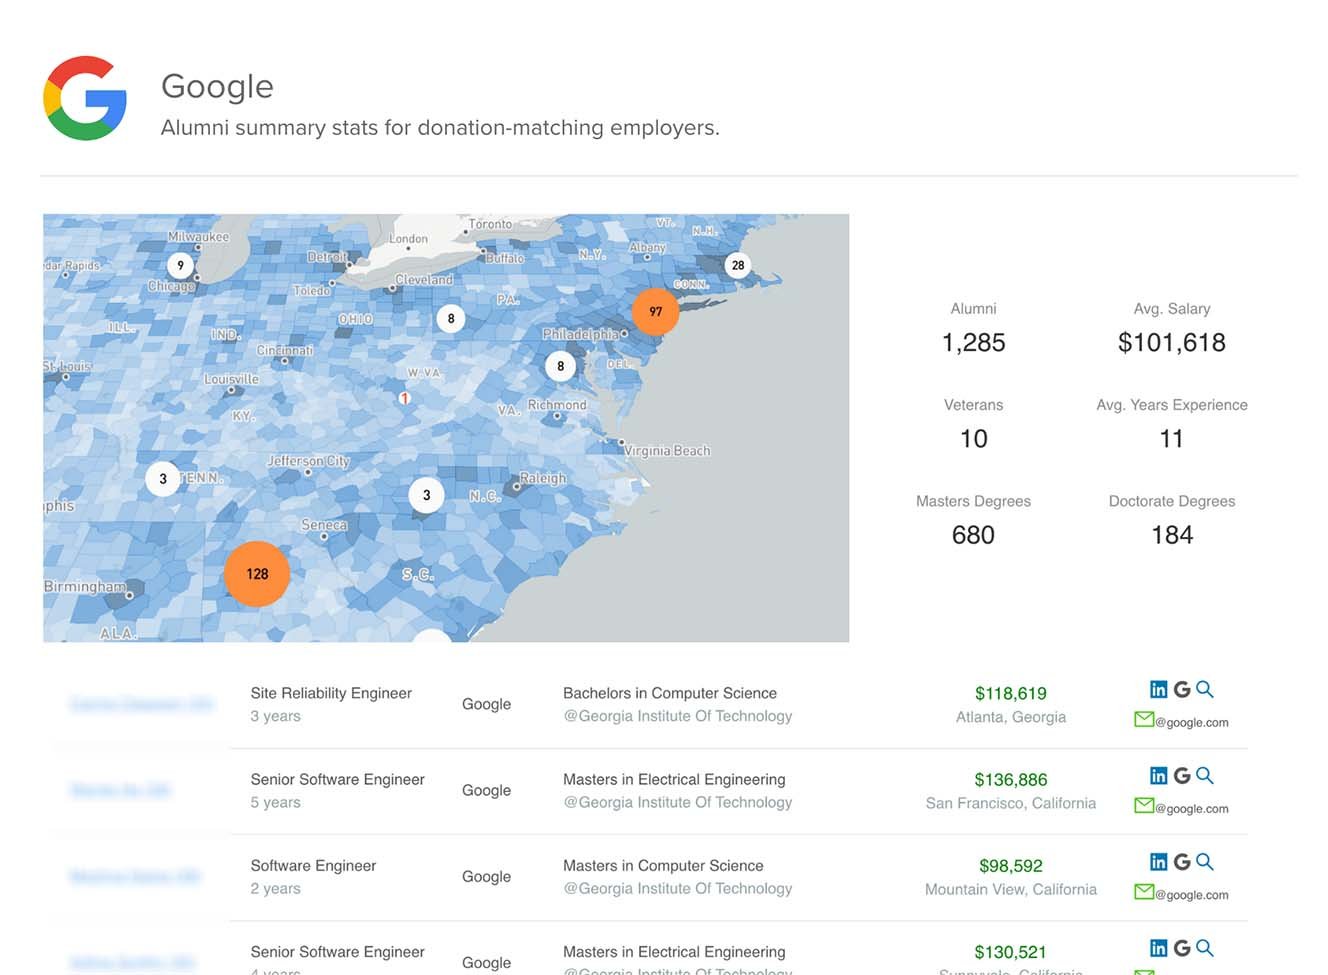Screen dimensions: 1328x975
Task: Click the salary $118,619
Action: click(x=1011, y=693)
